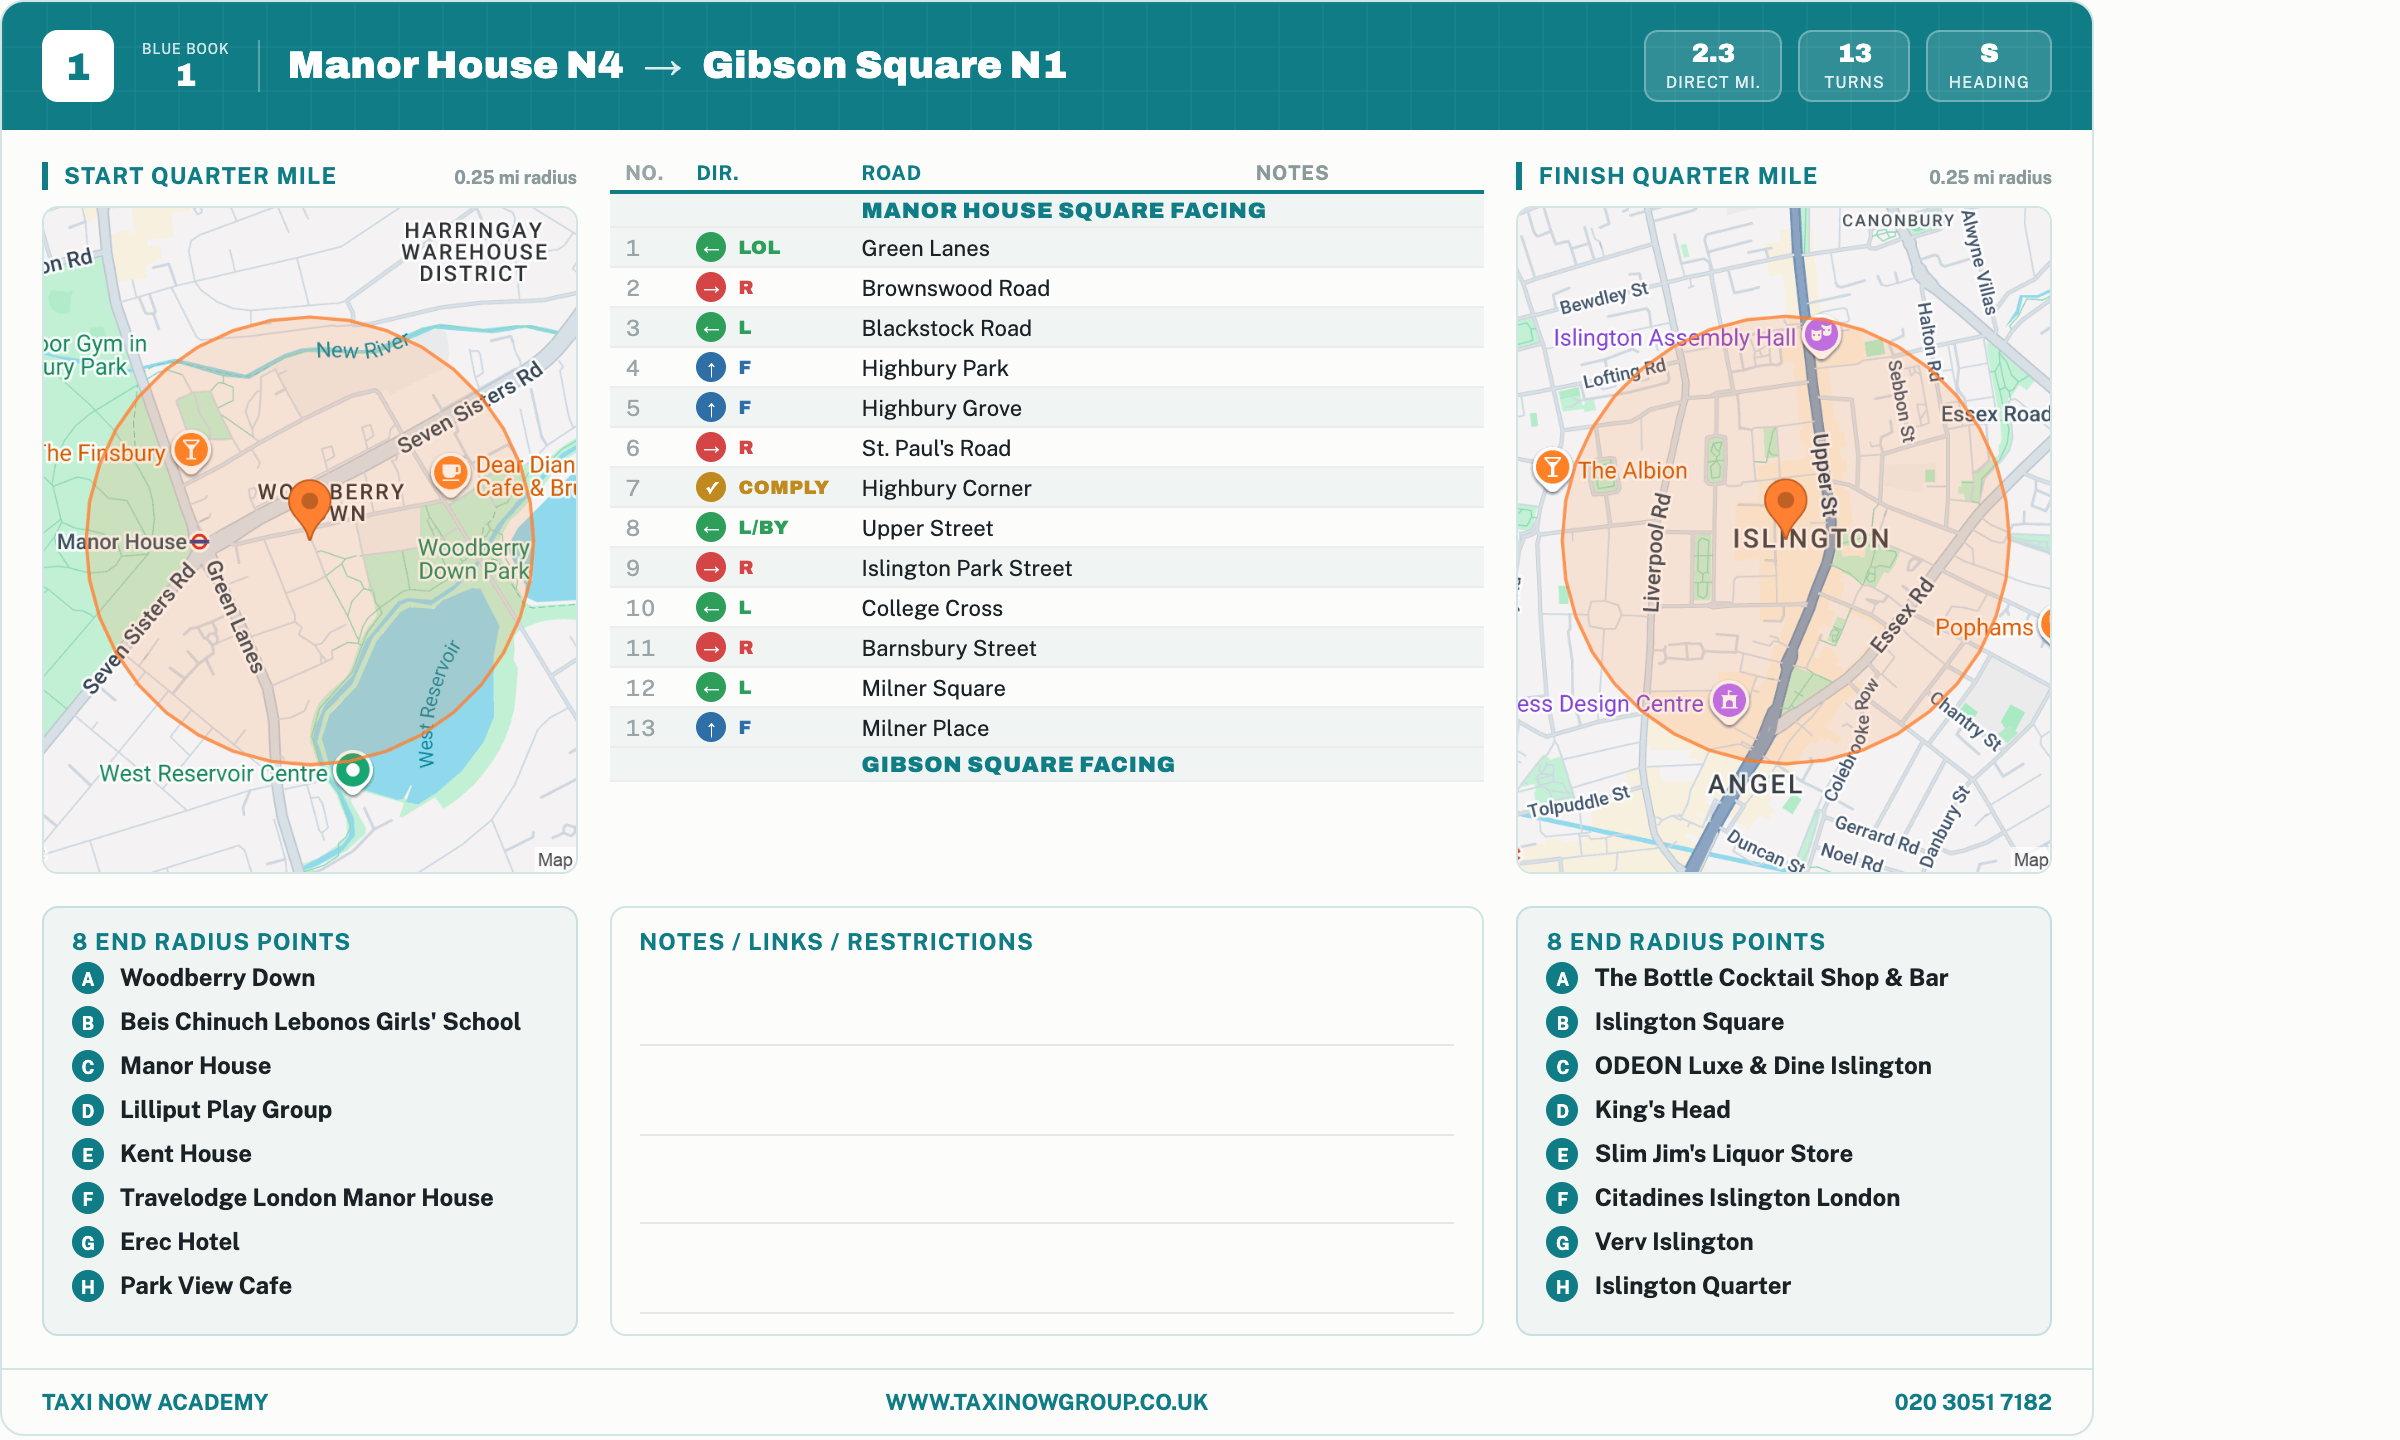Click the forward arrow icon for Highbury Grove
Screen dimensions: 2400x1440
coord(710,408)
